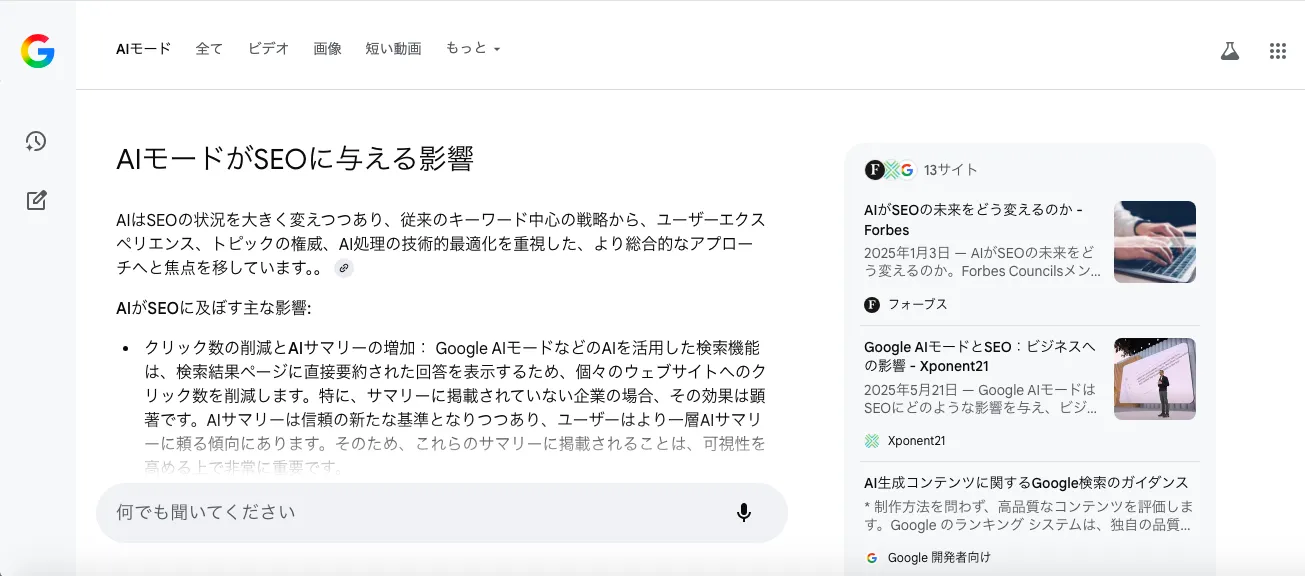Viewport: 1305px width, 576px height.
Task: Click the 13サイト sources label
Action: [951, 170]
